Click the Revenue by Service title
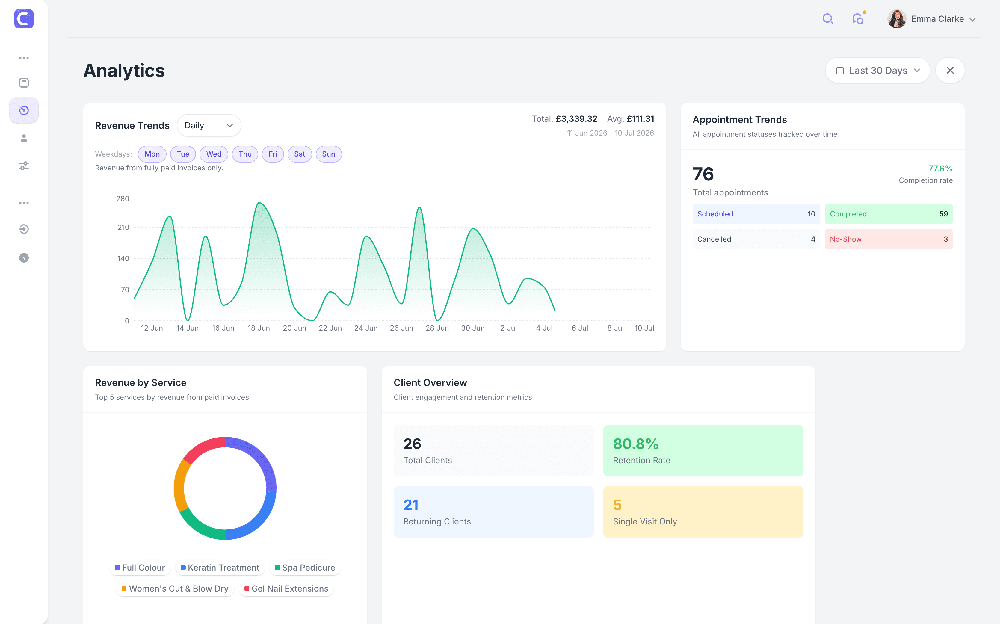 [140, 383]
